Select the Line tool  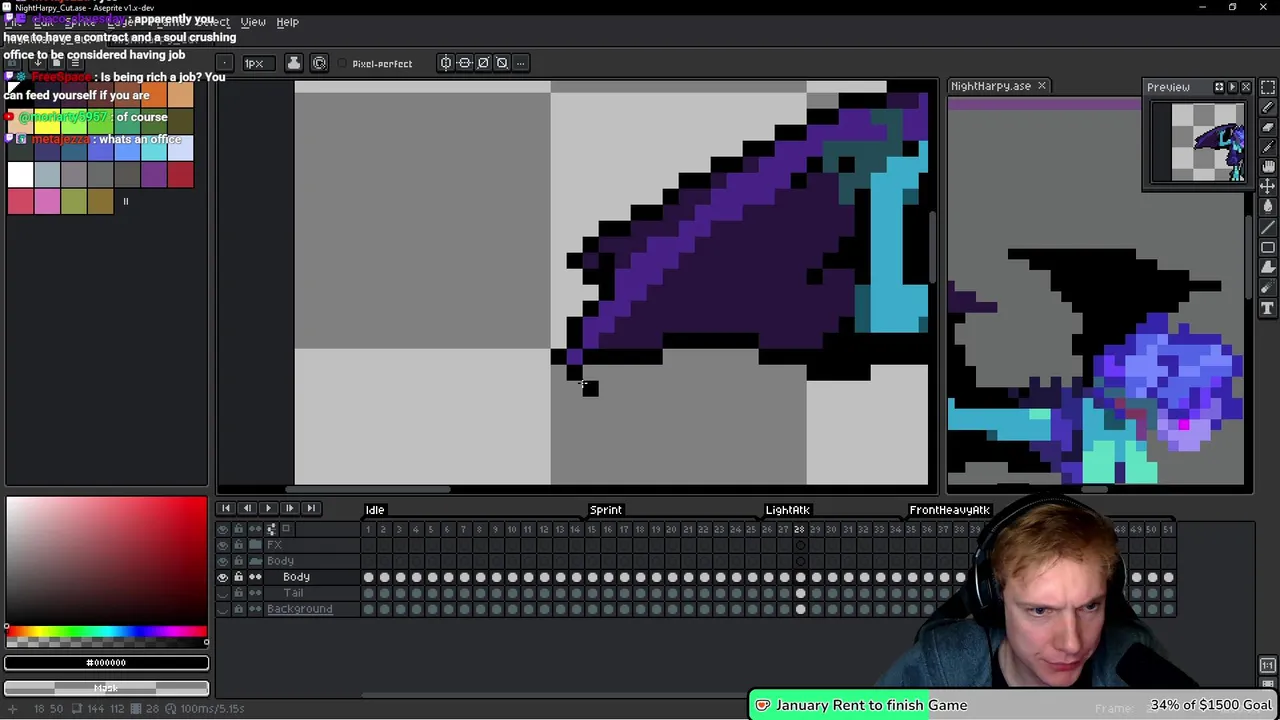1268,227
